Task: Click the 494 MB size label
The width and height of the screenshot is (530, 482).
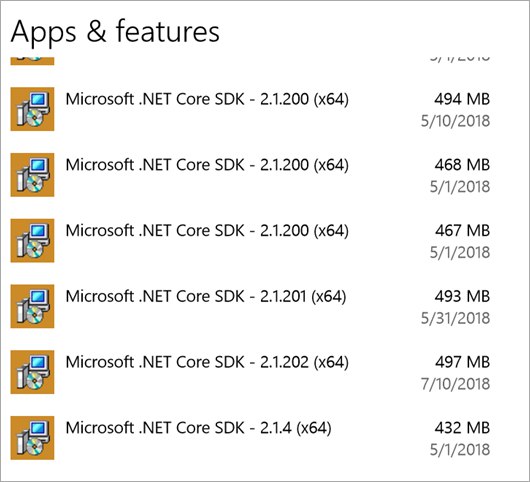Action: point(462,99)
